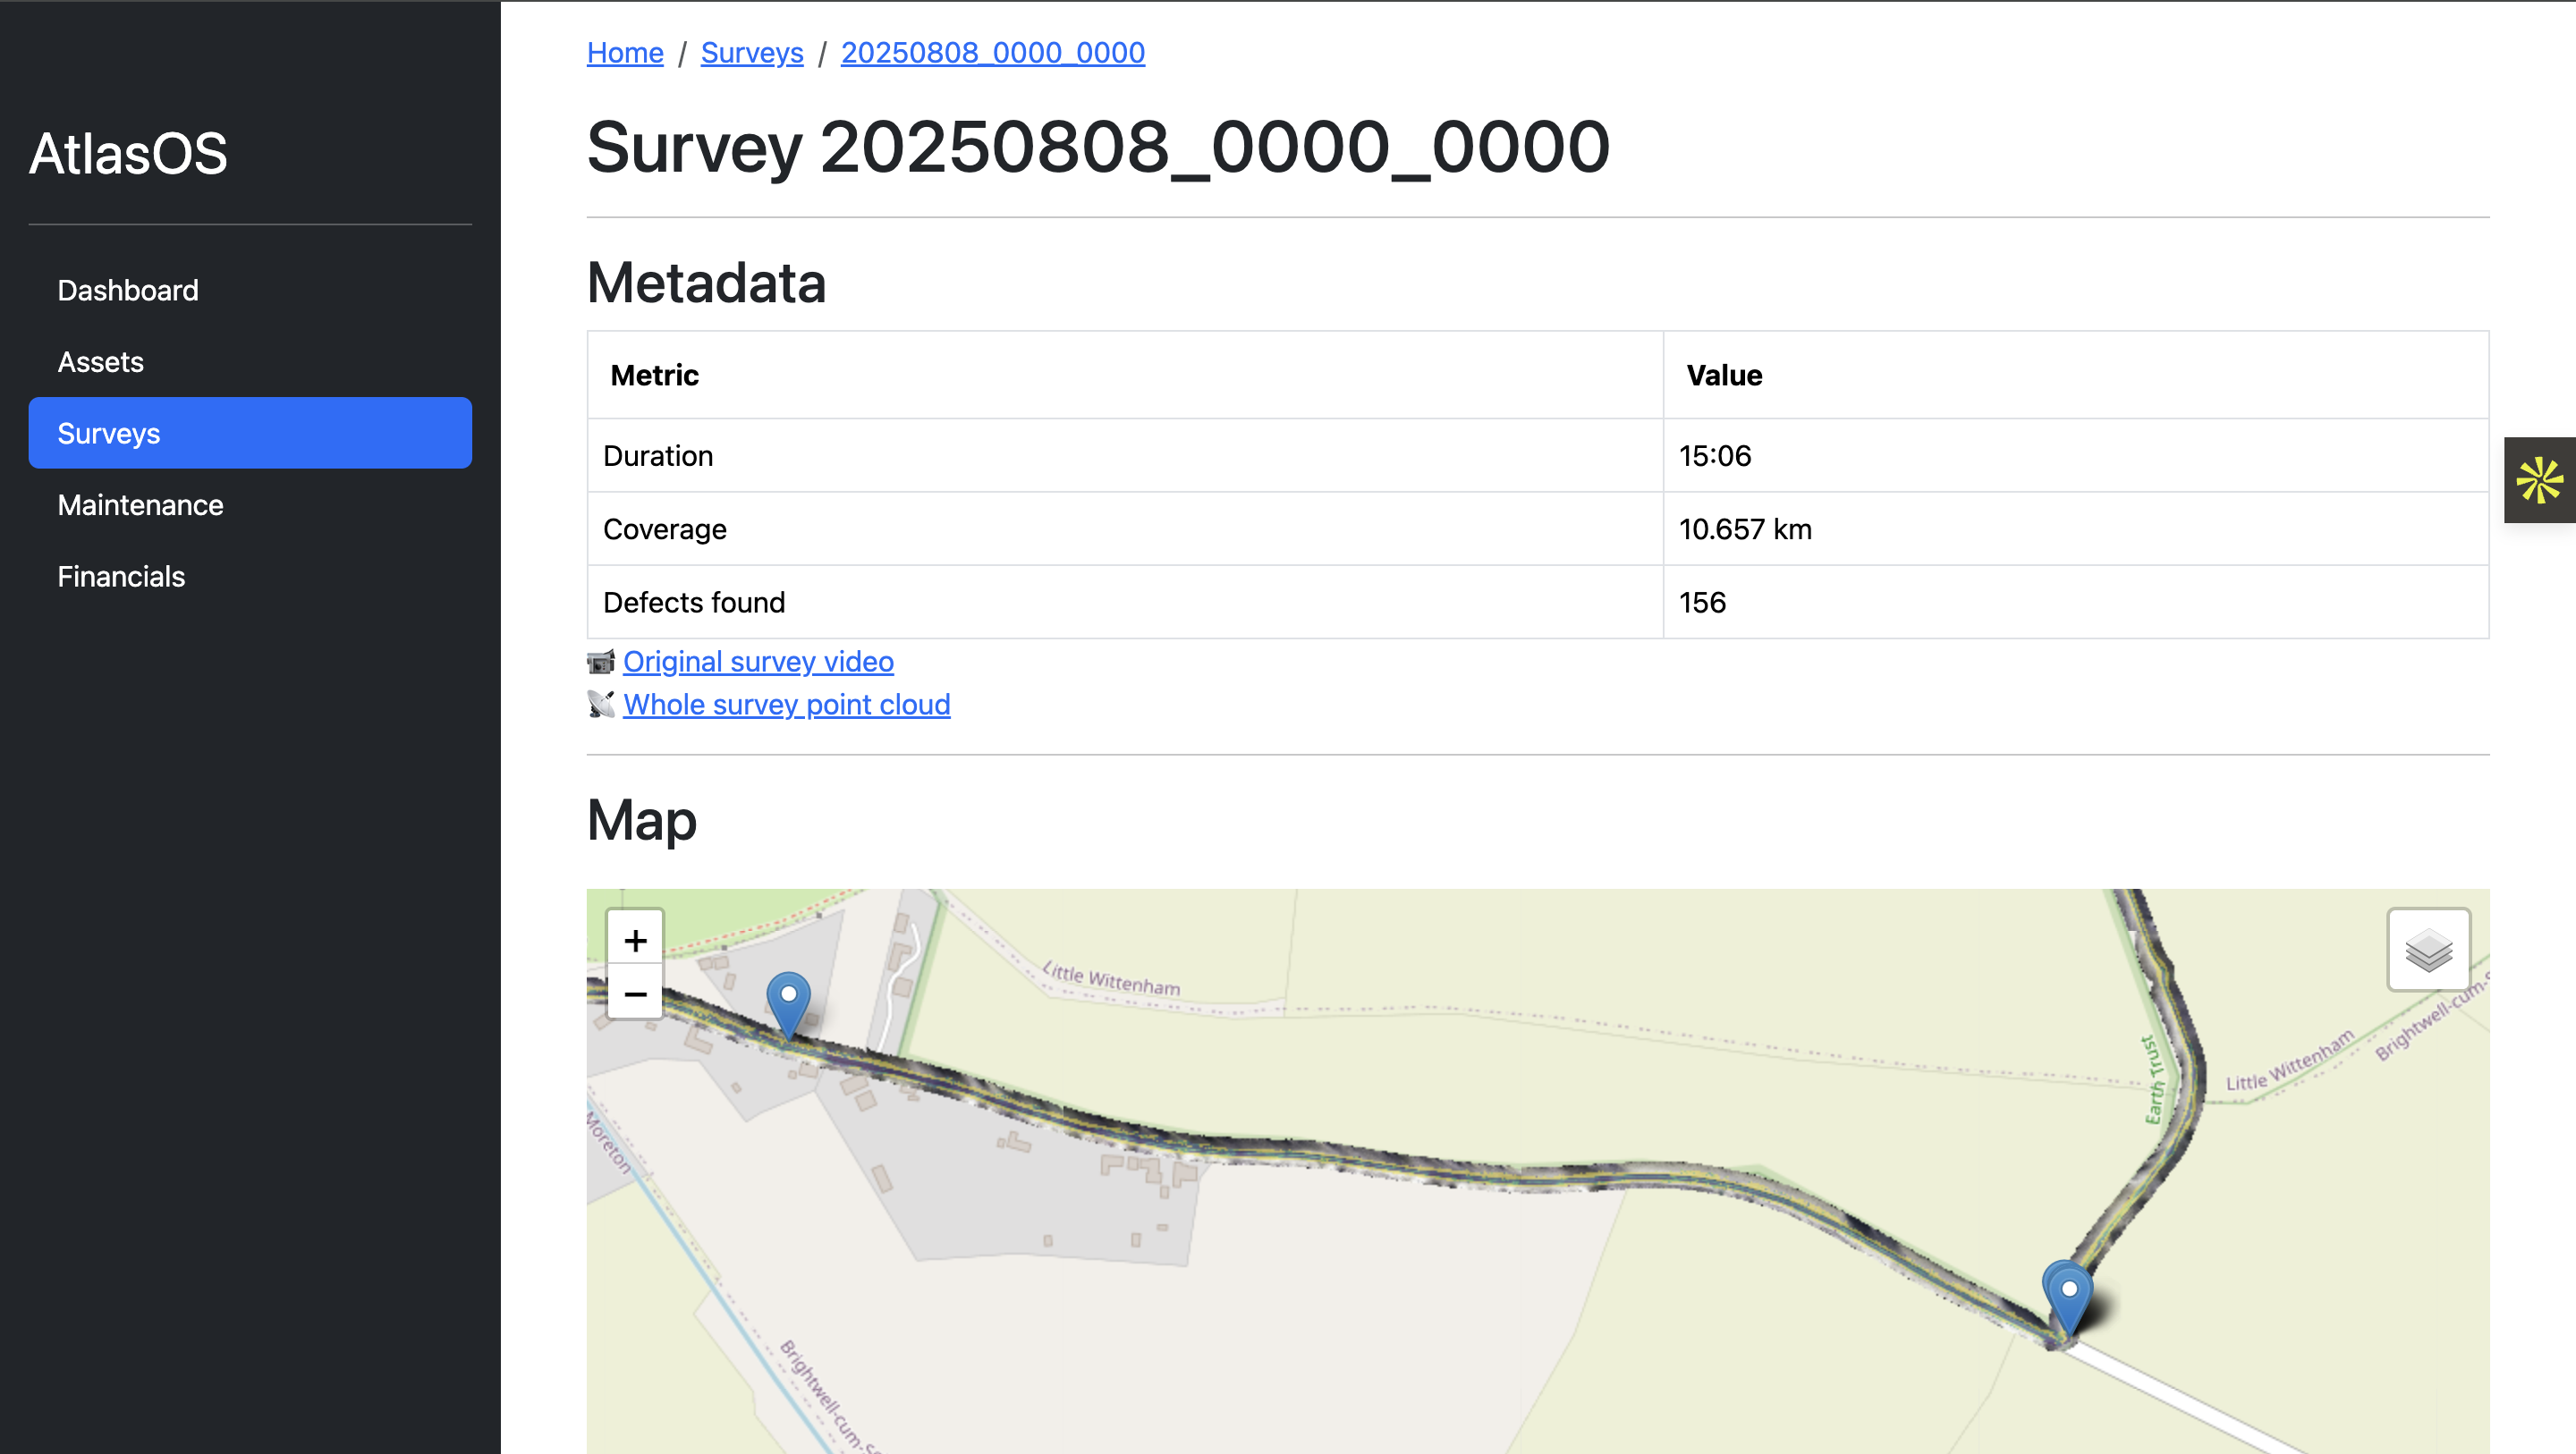The width and height of the screenshot is (2576, 1454).
Task: Click the satellite dish icon beside point cloud link
Action: point(601,704)
